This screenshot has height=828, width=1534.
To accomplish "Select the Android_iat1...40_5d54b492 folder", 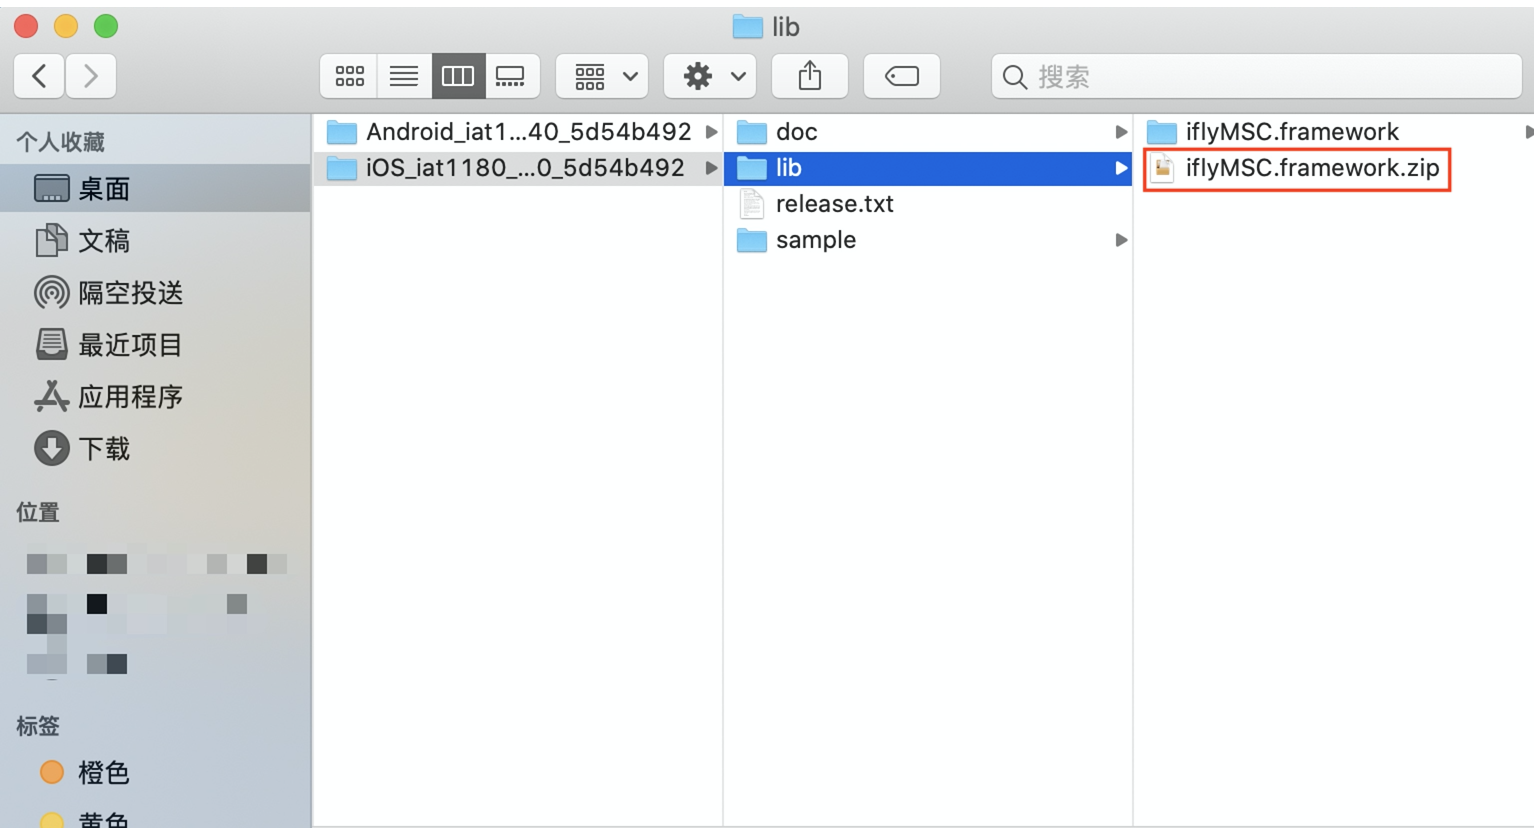I will click(518, 132).
